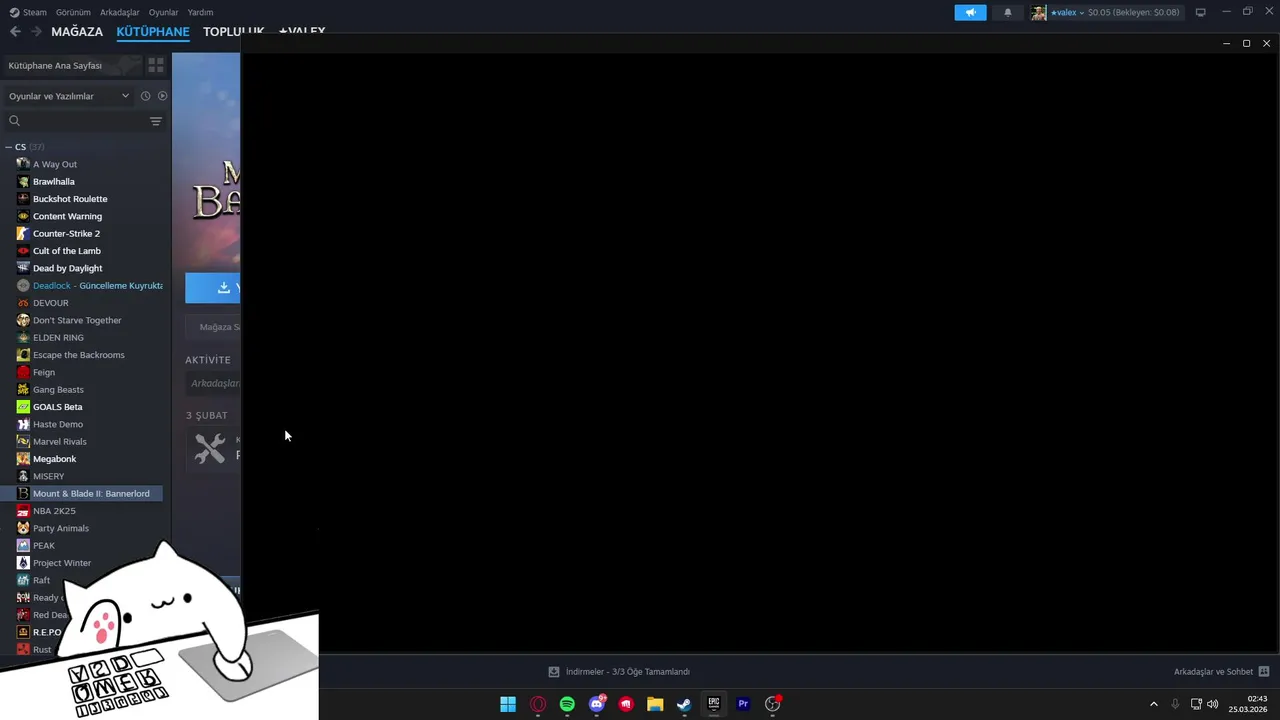Toggle sort by recent clock icon
Viewport: 1280px width, 720px height.
[145, 96]
